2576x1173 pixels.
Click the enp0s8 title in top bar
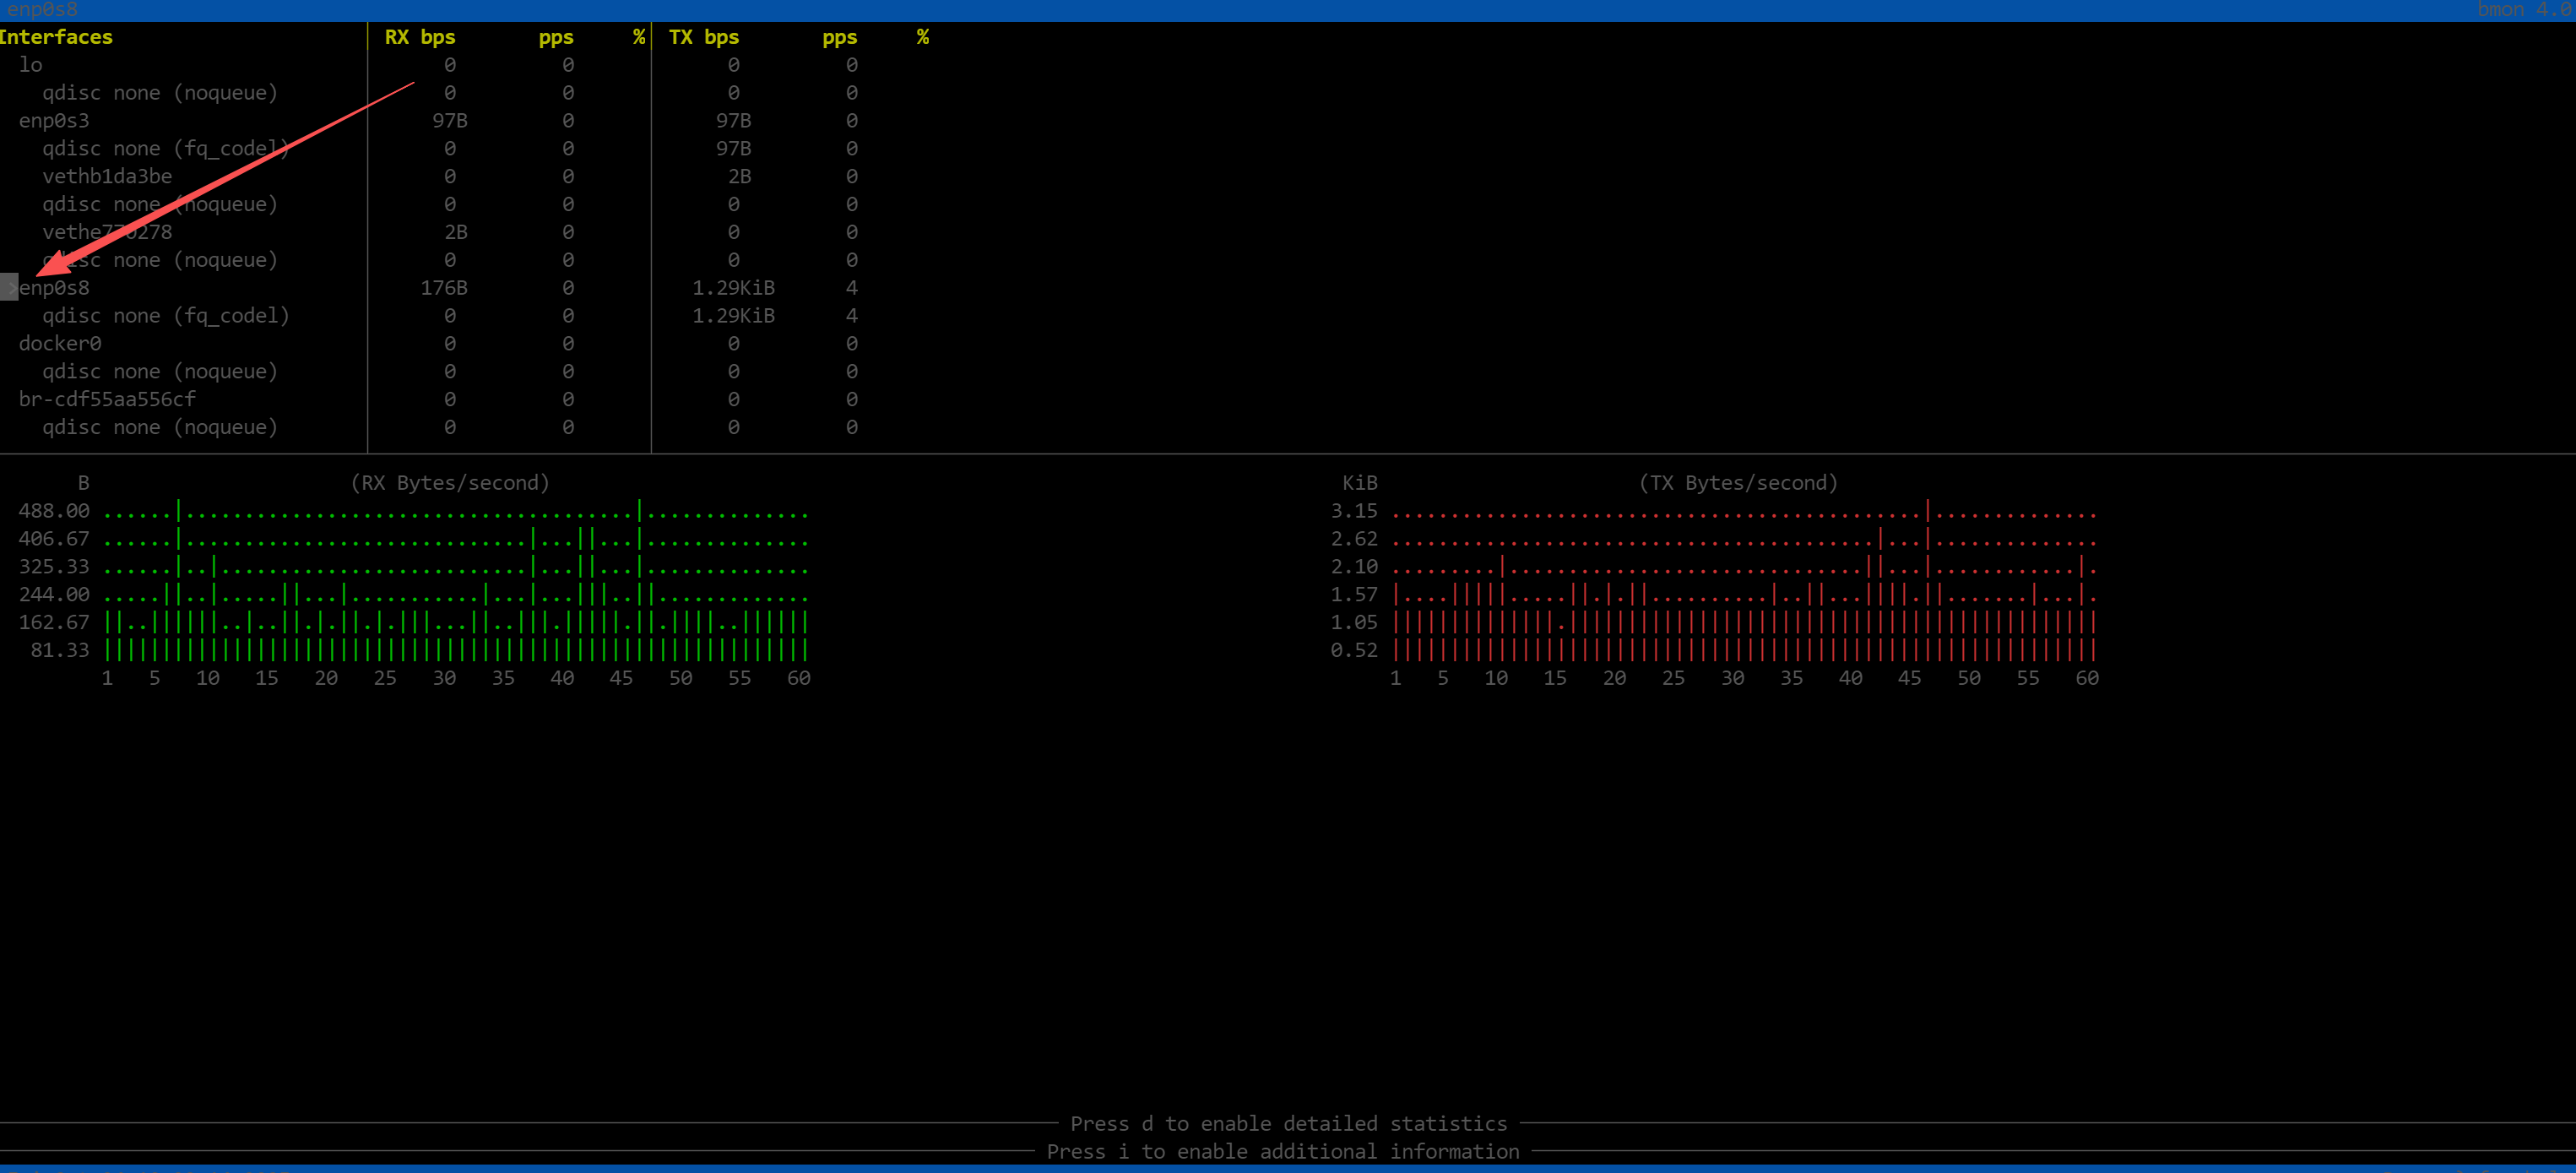click(x=42, y=9)
